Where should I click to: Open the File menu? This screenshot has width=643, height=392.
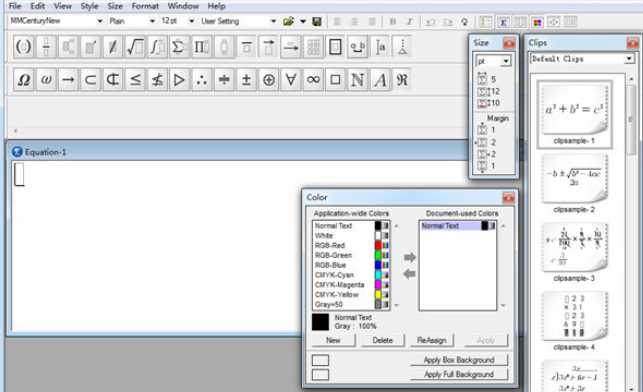click(15, 6)
